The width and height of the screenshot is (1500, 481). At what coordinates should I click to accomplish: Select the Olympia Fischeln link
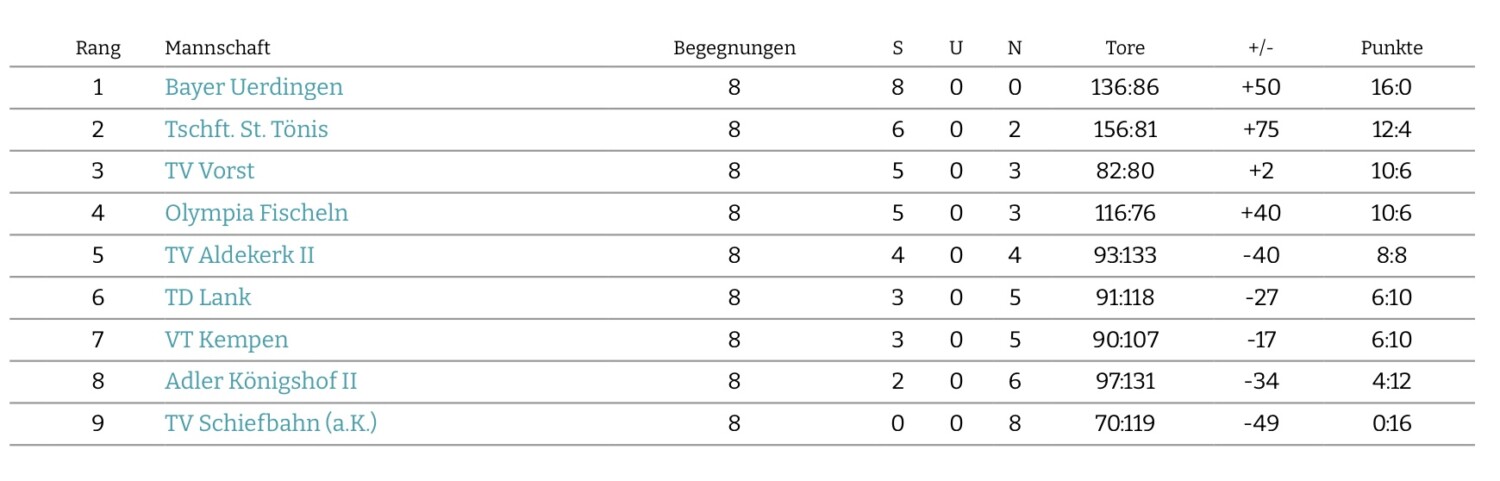[x=256, y=214]
